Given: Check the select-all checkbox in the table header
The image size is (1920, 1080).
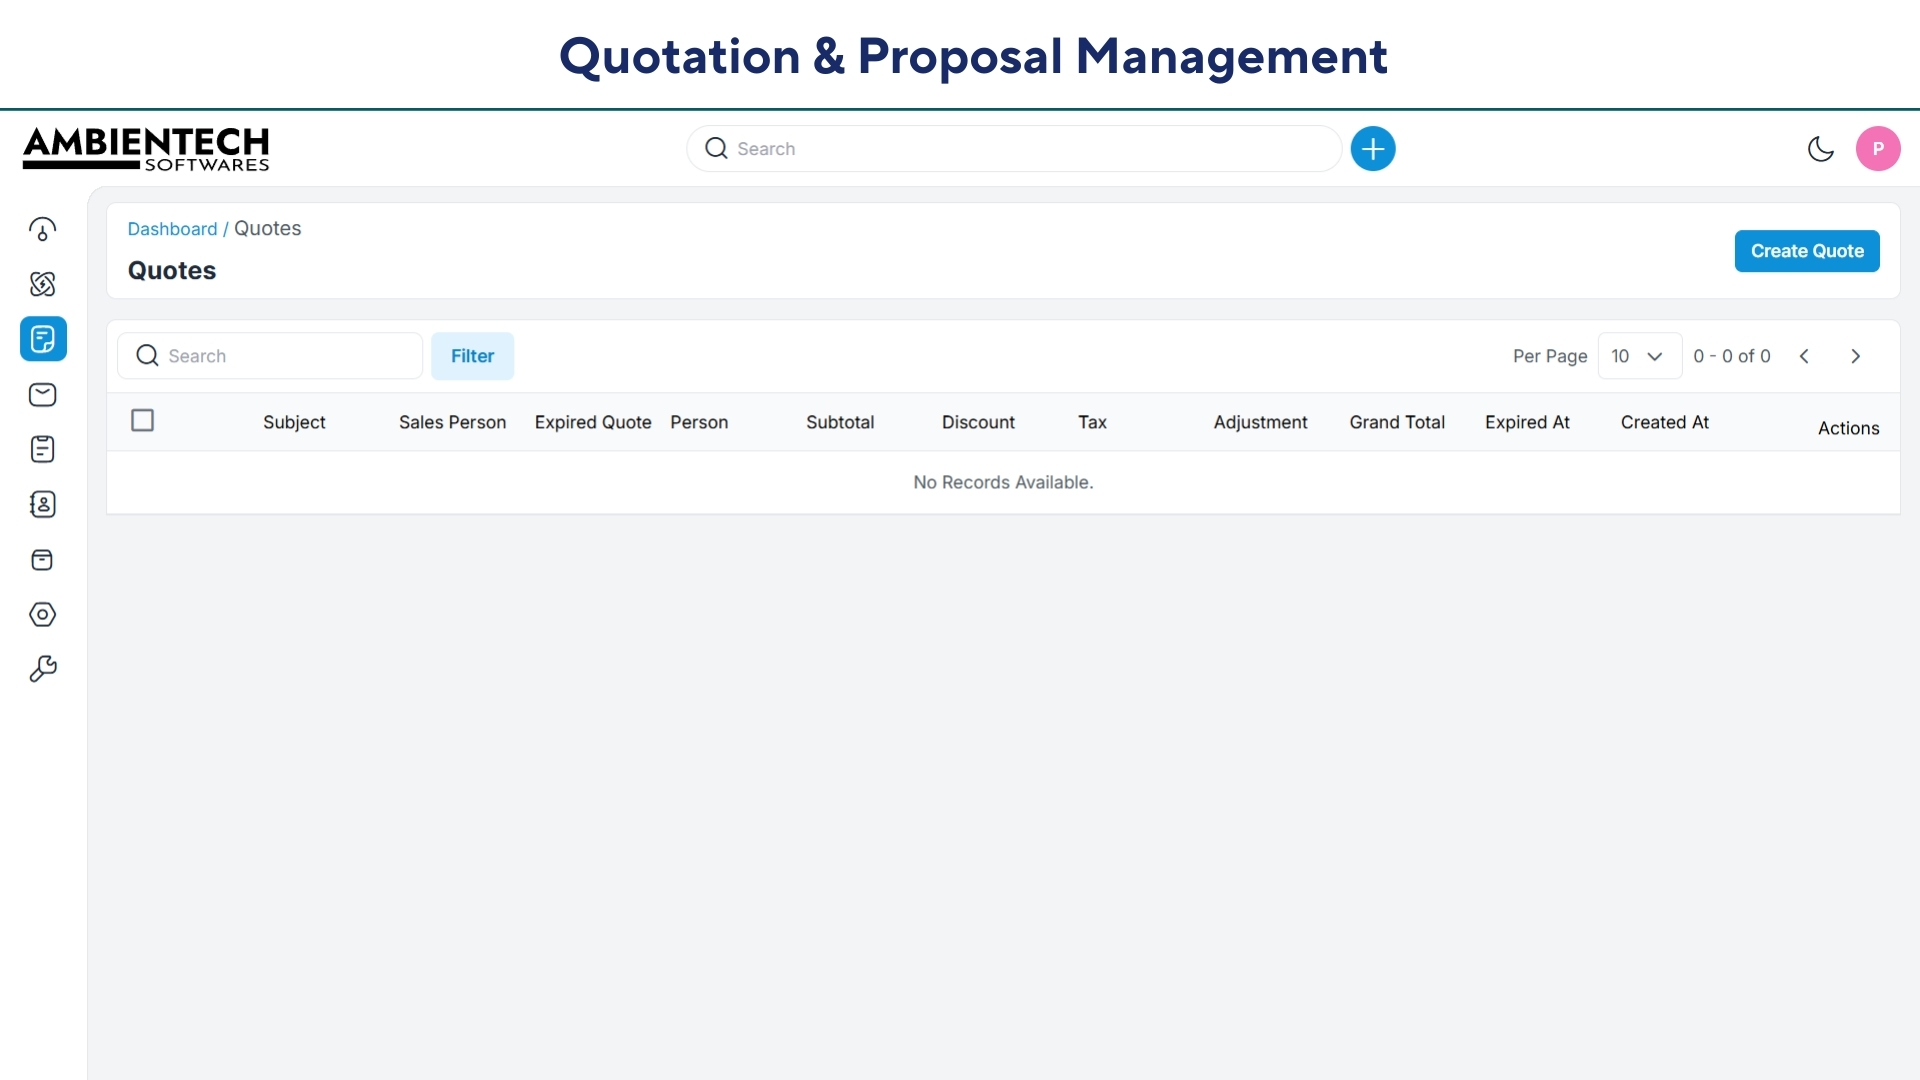Looking at the screenshot, I should coord(141,420).
